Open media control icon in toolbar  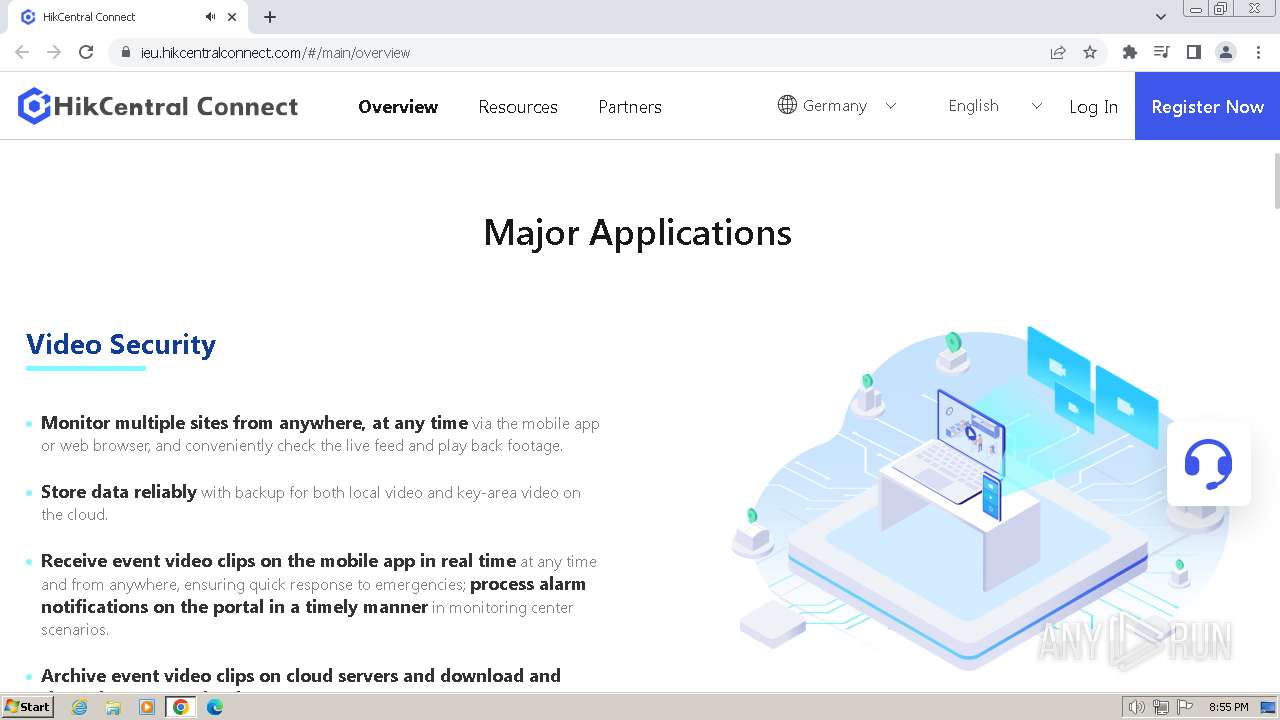pos(1161,52)
